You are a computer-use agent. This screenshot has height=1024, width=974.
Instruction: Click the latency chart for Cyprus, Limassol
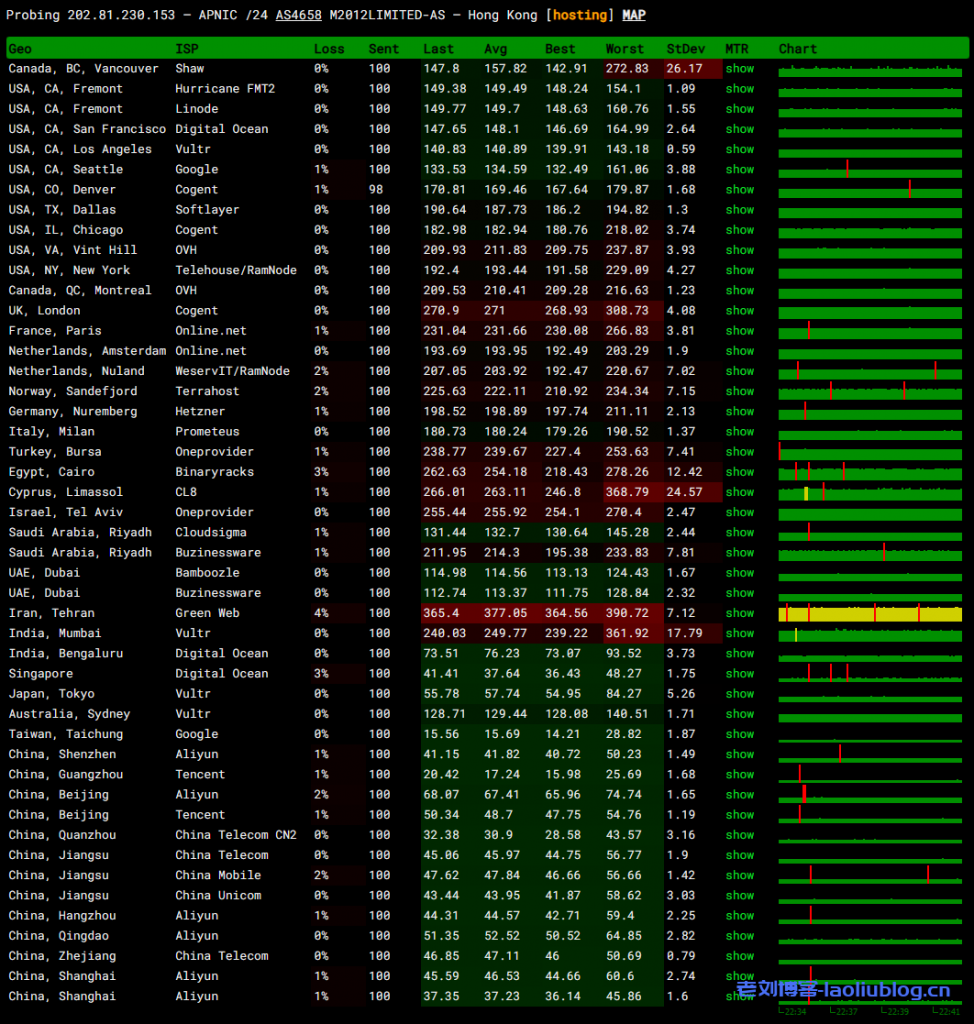coord(870,492)
